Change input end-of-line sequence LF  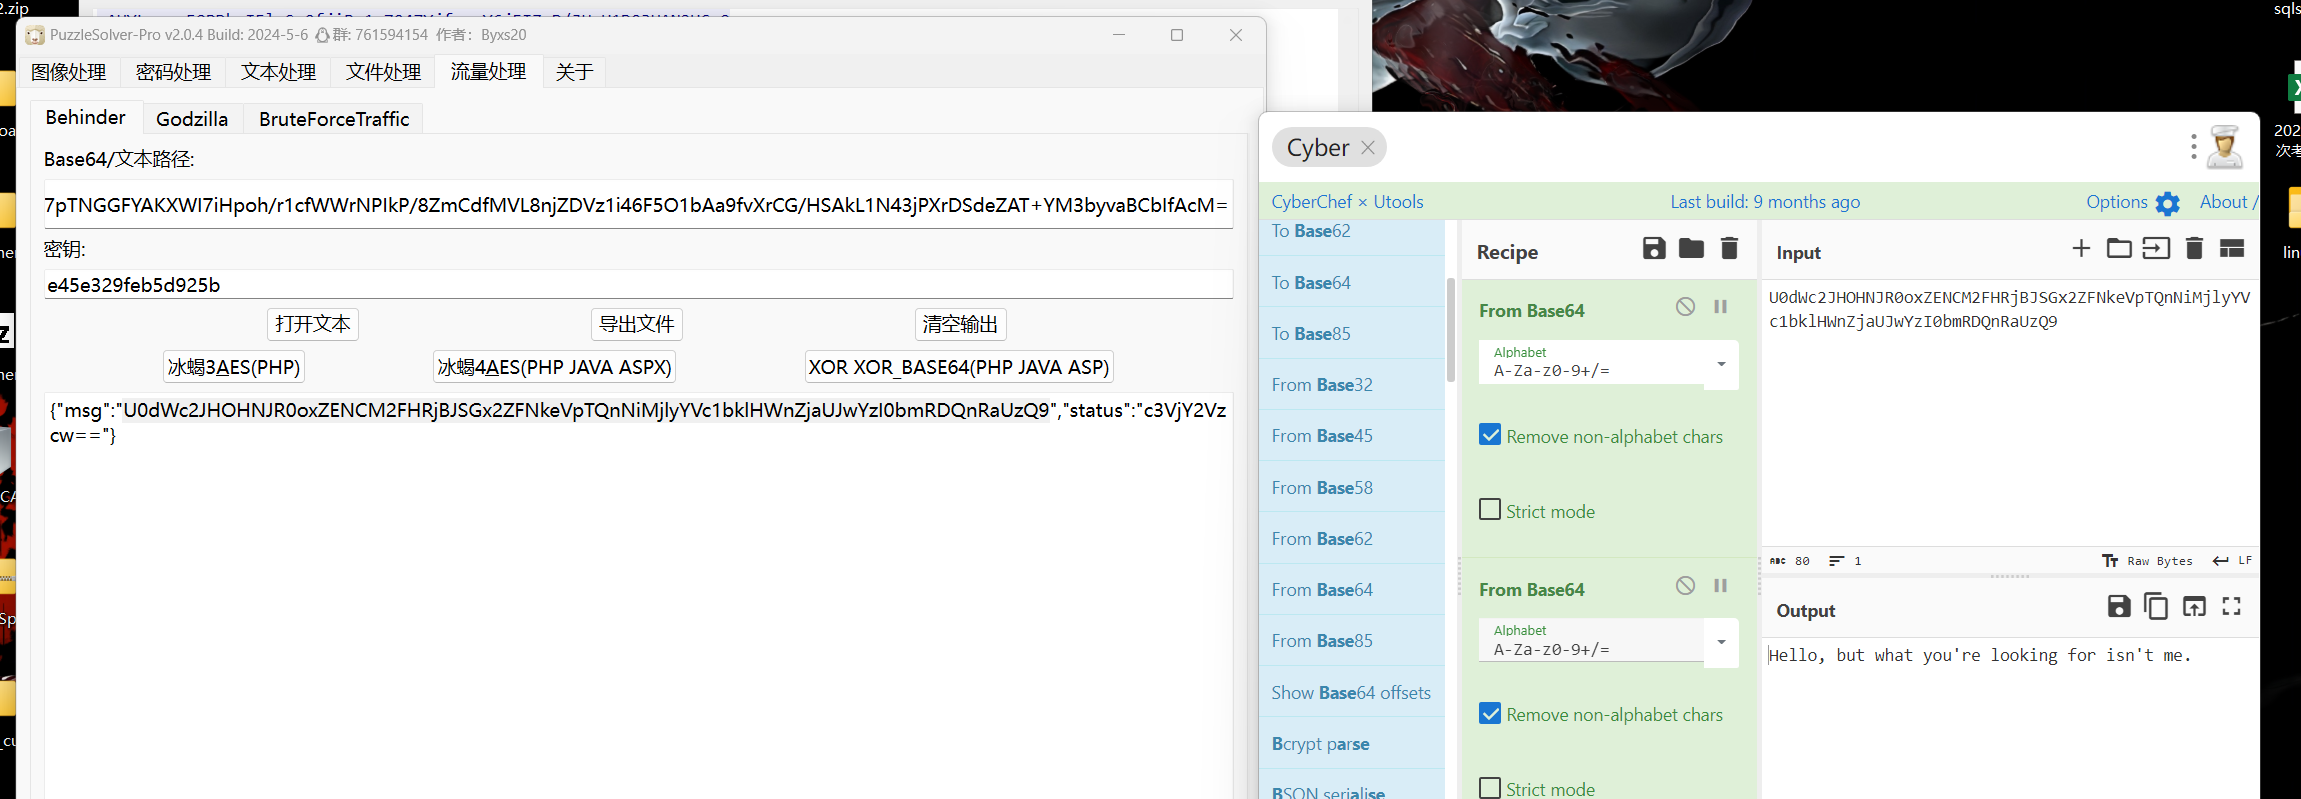point(2232,561)
